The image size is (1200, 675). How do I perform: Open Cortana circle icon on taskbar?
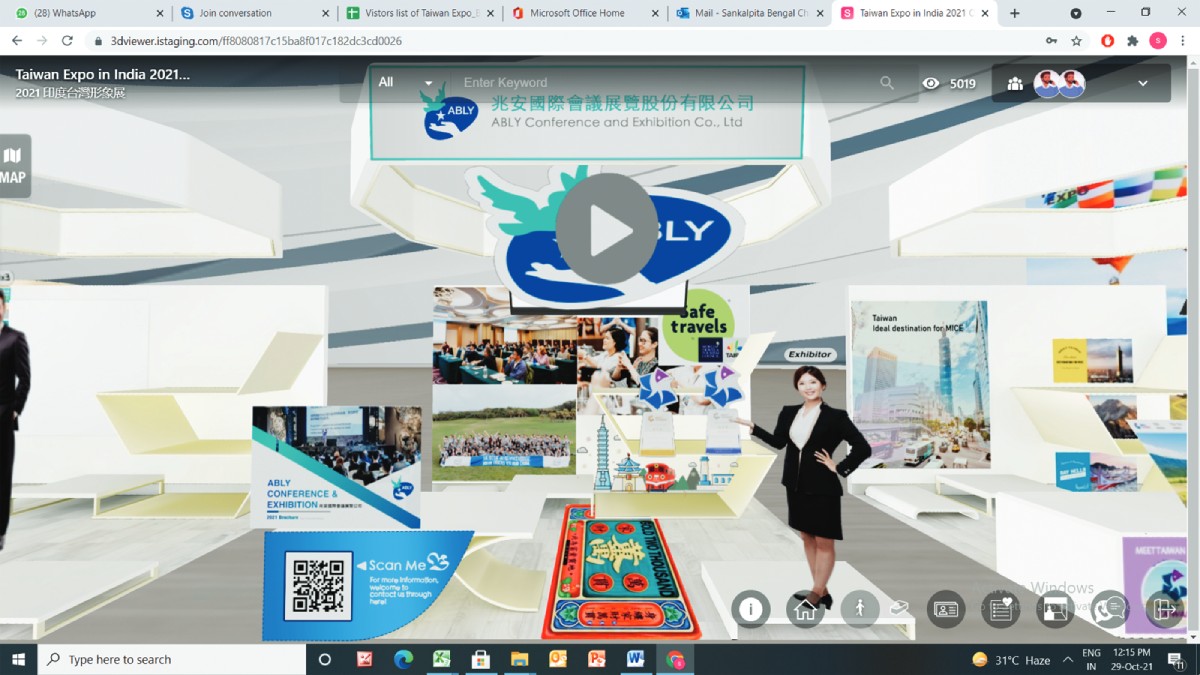click(324, 659)
